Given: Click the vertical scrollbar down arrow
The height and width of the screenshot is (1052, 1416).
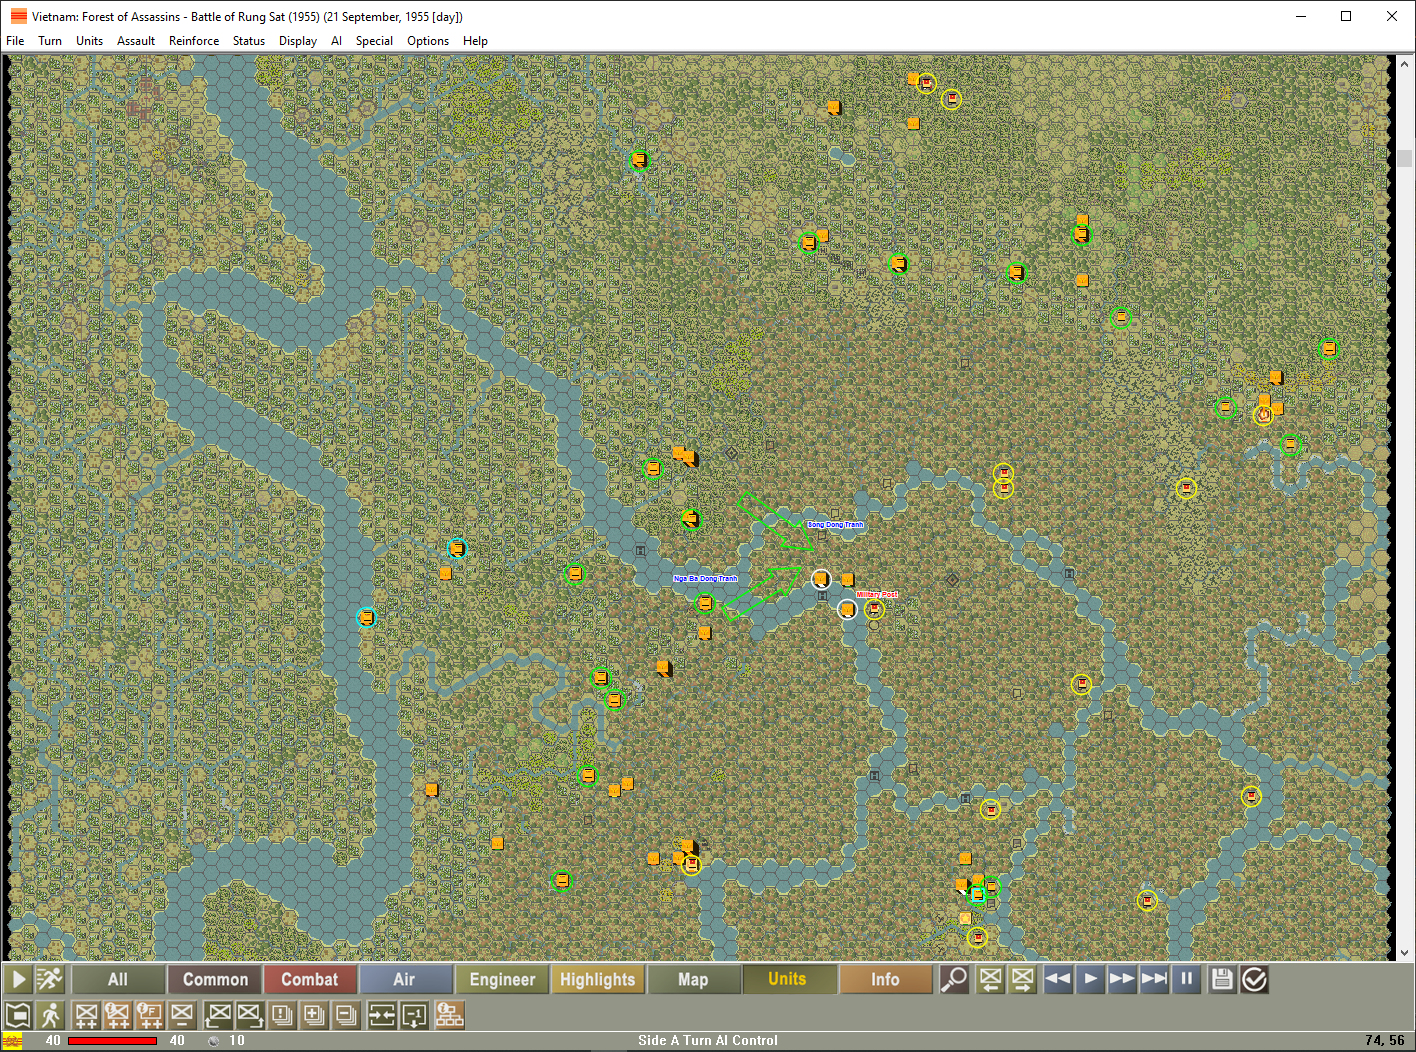Looking at the screenshot, I should tap(1405, 953).
